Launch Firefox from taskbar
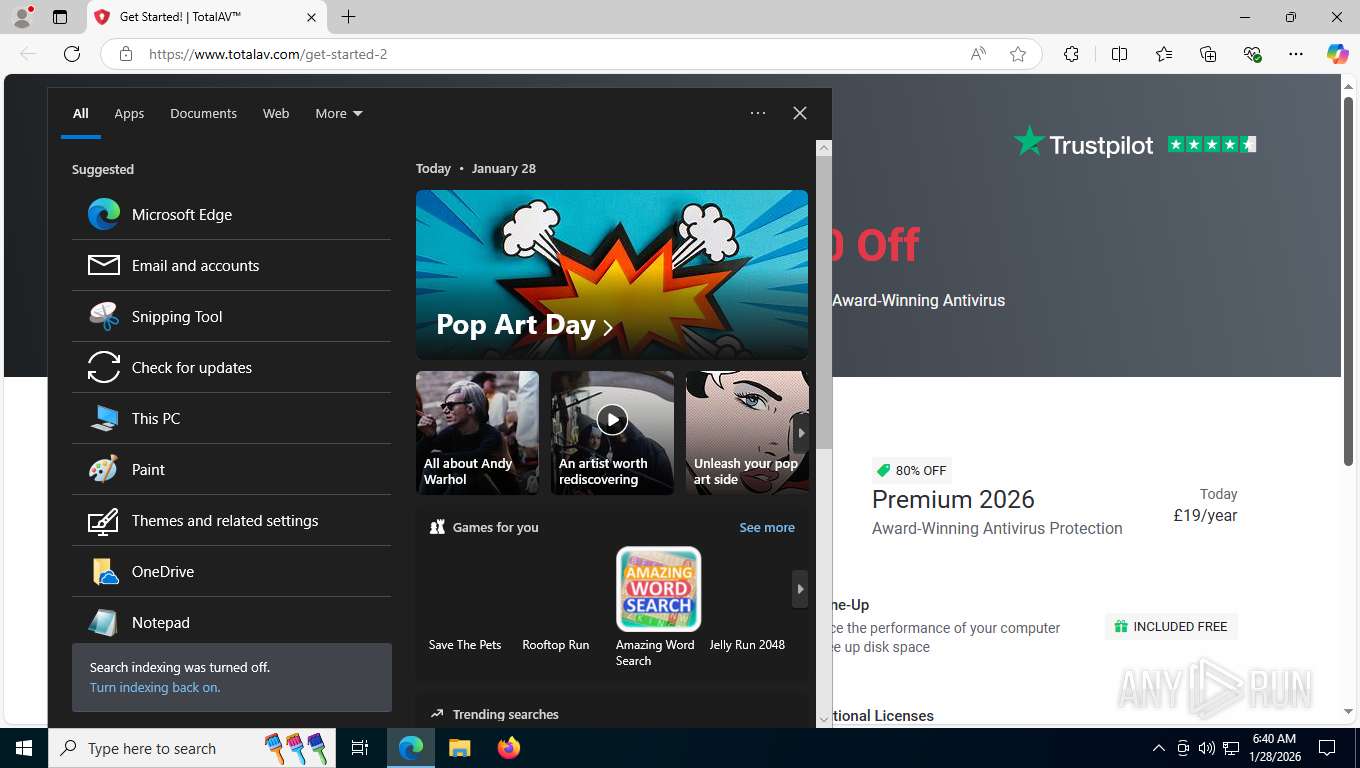The height and width of the screenshot is (768, 1360). click(509, 748)
